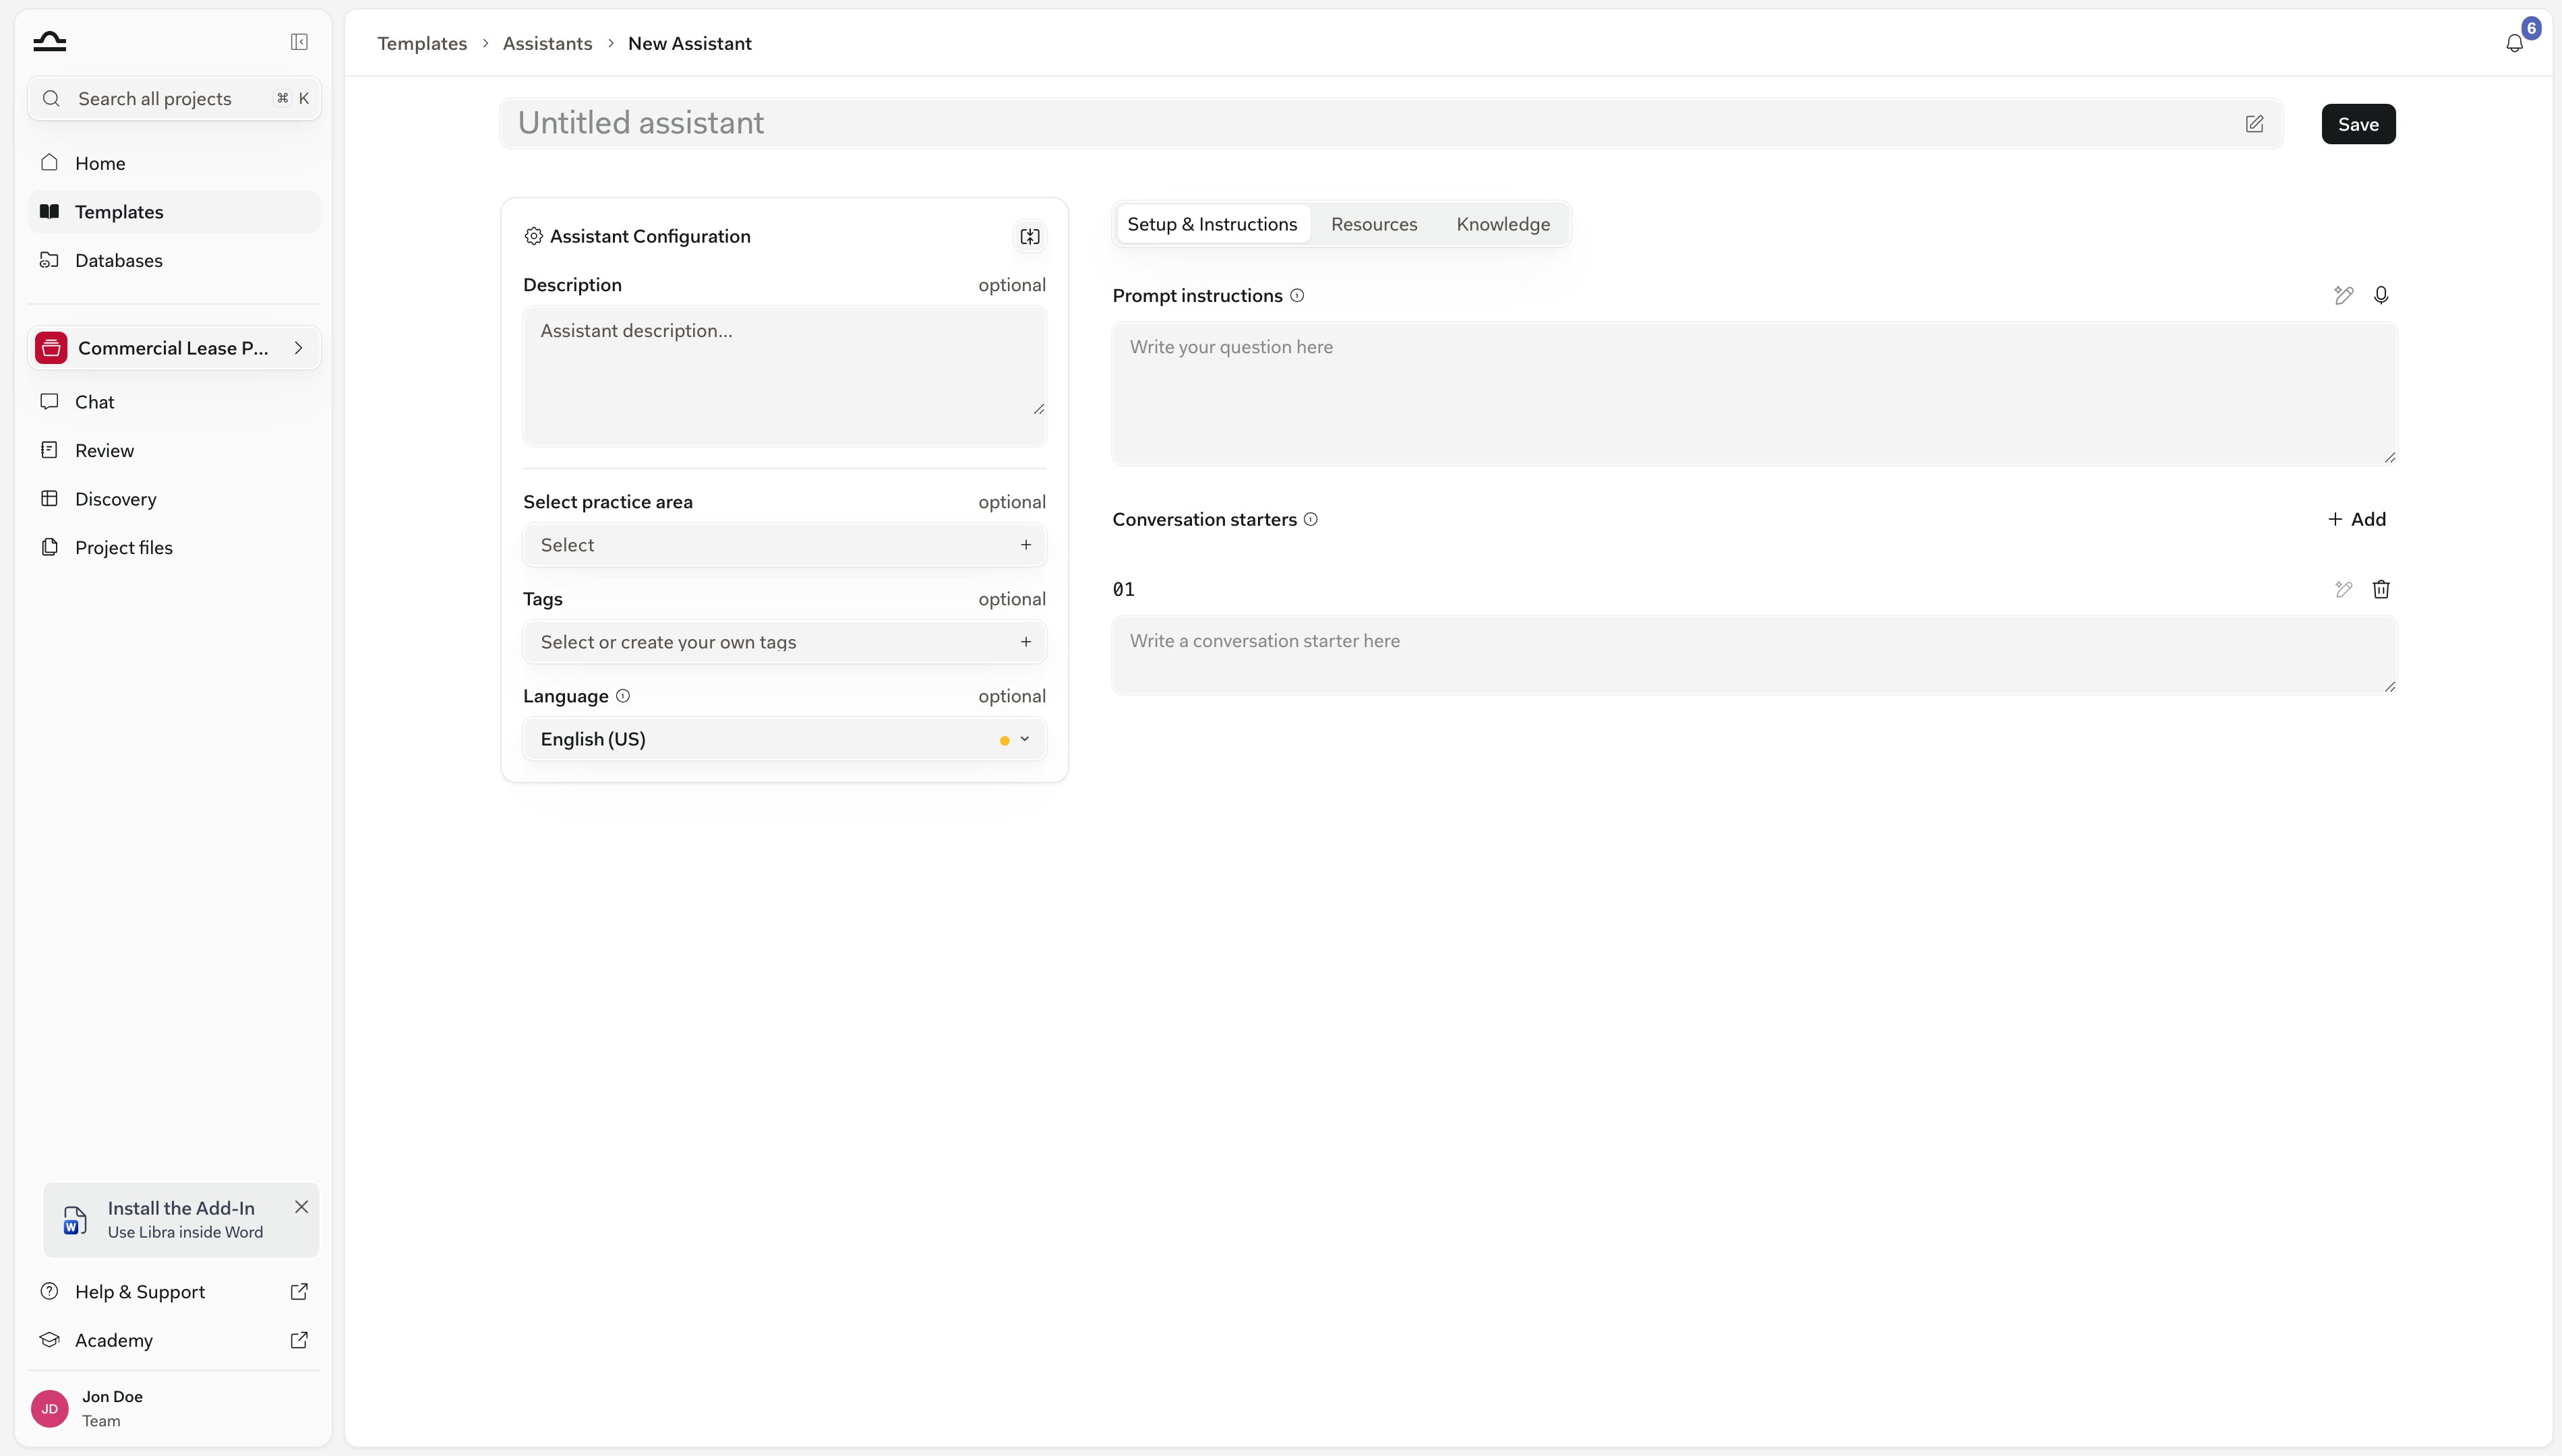Click the microphone icon for prompt dictation
The height and width of the screenshot is (1456, 2562).
(2381, 295)
